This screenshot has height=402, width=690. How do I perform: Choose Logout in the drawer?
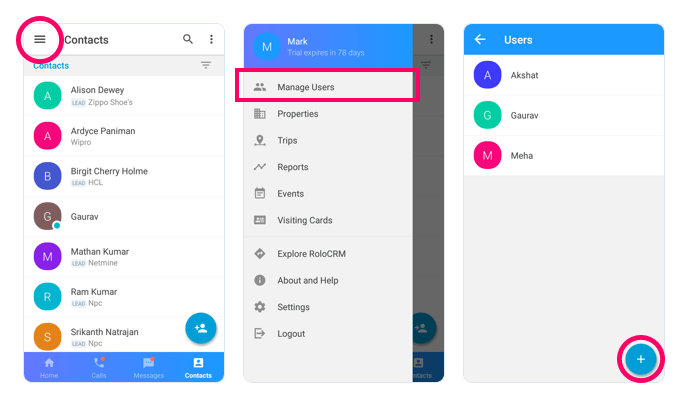[328, 334]
